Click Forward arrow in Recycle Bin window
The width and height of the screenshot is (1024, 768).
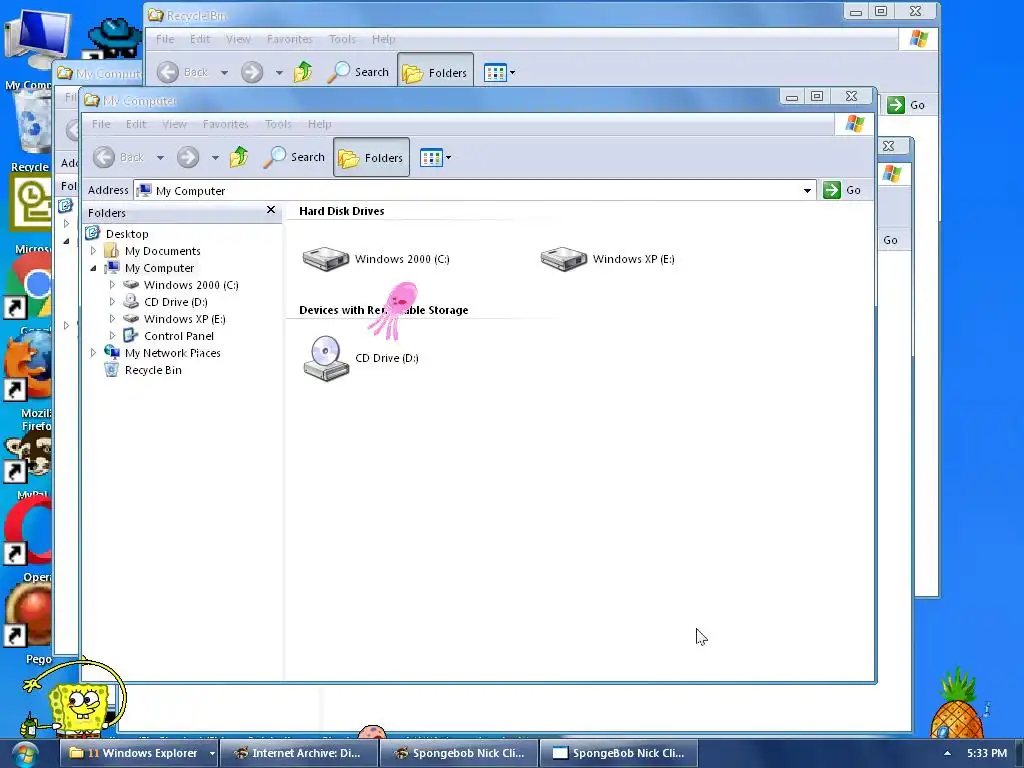pos(251,72)
